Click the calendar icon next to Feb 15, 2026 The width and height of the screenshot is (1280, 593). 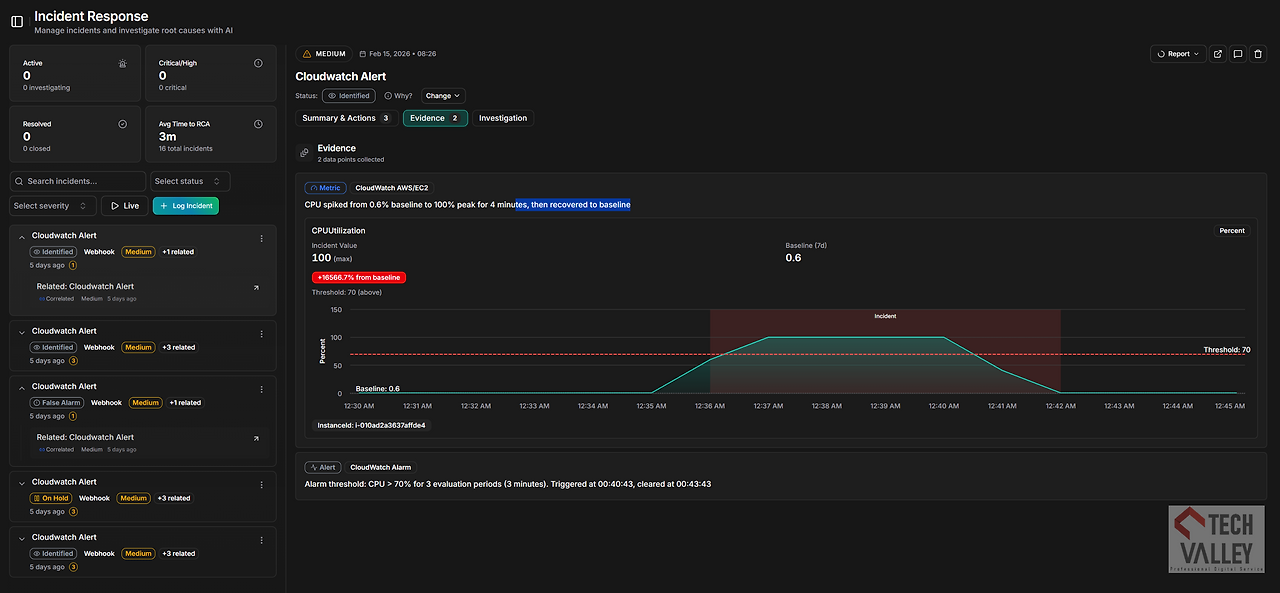tap(363, 54)
